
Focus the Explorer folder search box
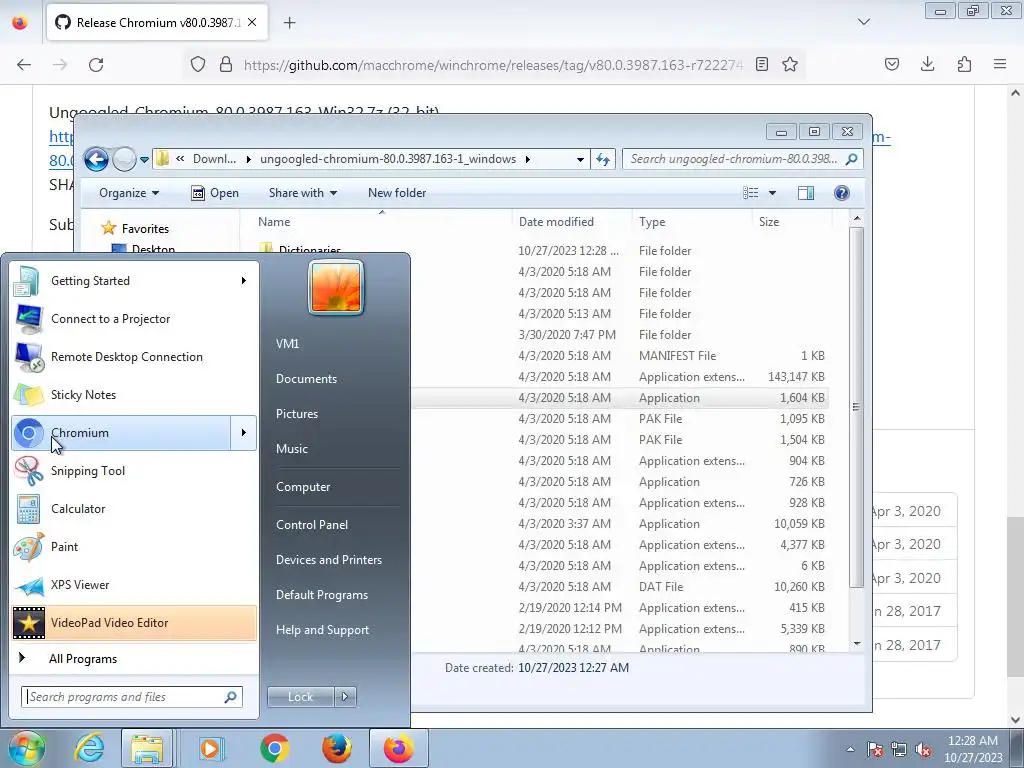(x=743, y=159)
